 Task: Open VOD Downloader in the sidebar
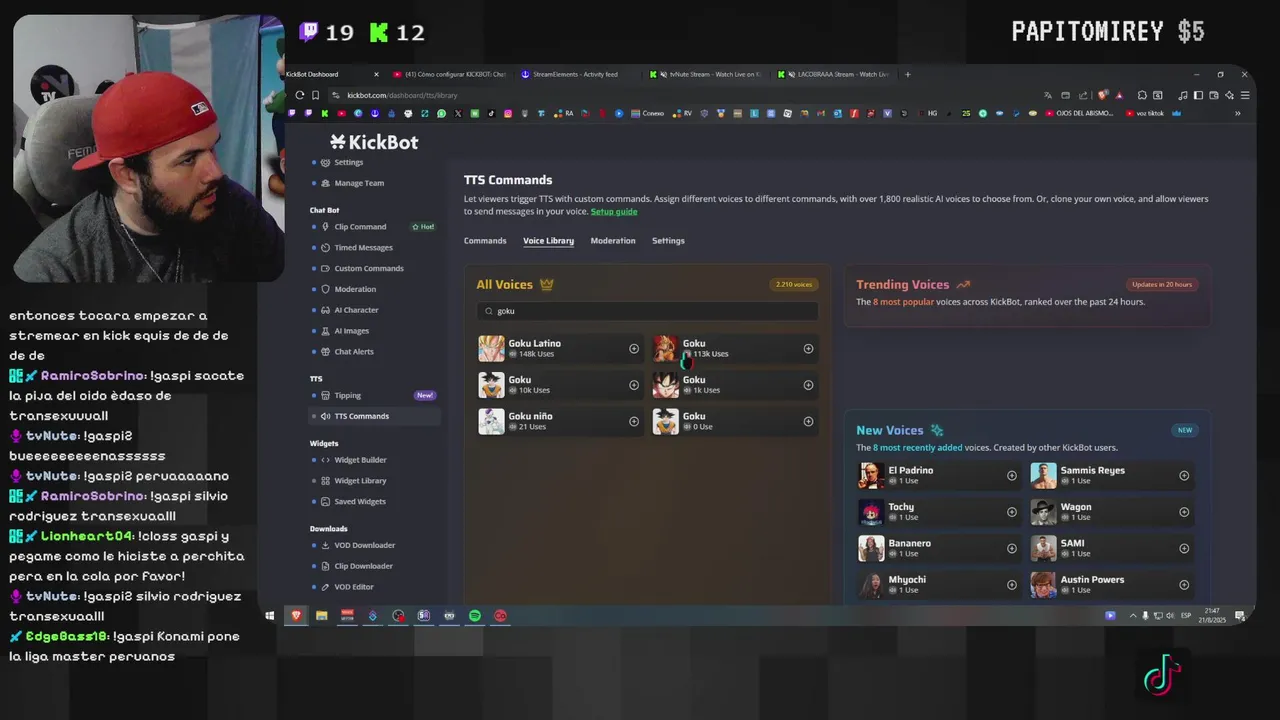(x=364, y=545)
